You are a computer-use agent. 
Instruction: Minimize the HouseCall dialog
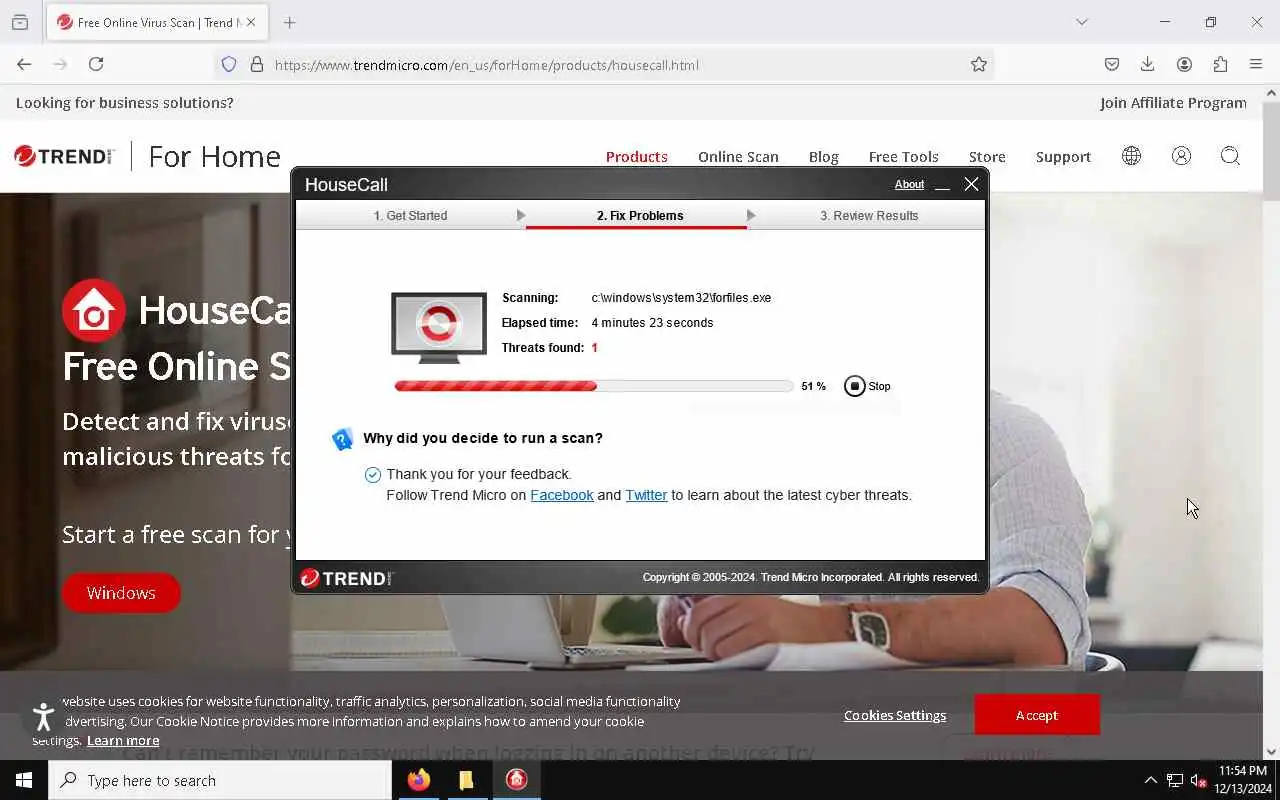click(x=942, y=185)
